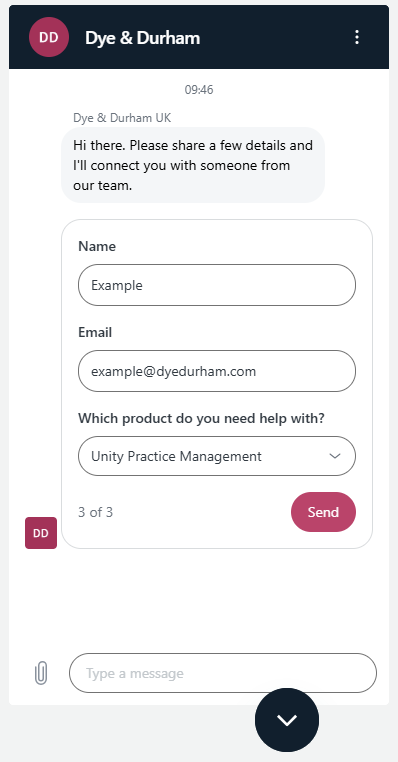Click into the Type a message box
This screenshot has height=762, width=398.
(x=223, y=673)
